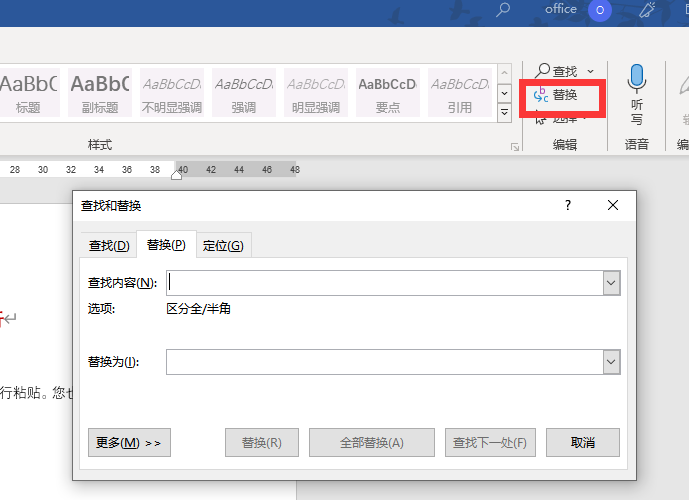Apply the 明显强调 style
The height and width of the screenshot is (500, 689).
(x=316, y=92)
